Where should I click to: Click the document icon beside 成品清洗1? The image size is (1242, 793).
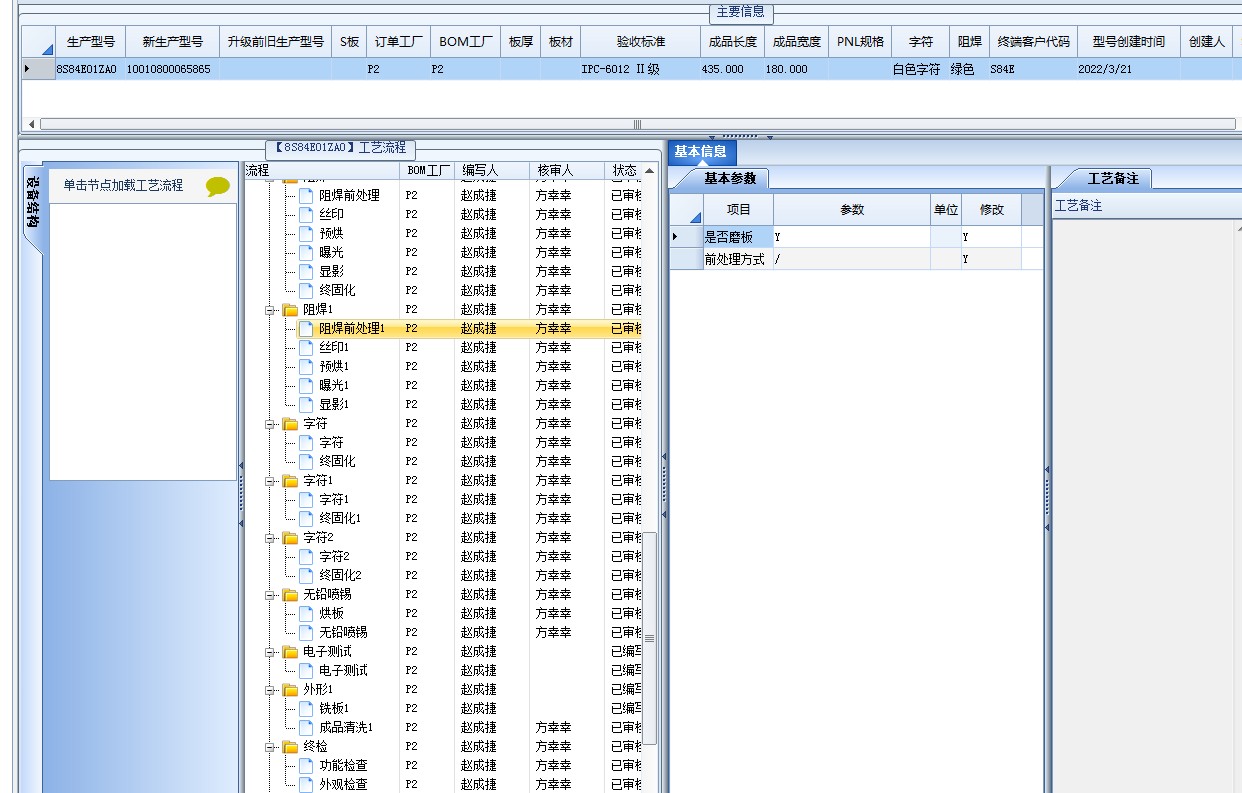(x=306, y=727)
